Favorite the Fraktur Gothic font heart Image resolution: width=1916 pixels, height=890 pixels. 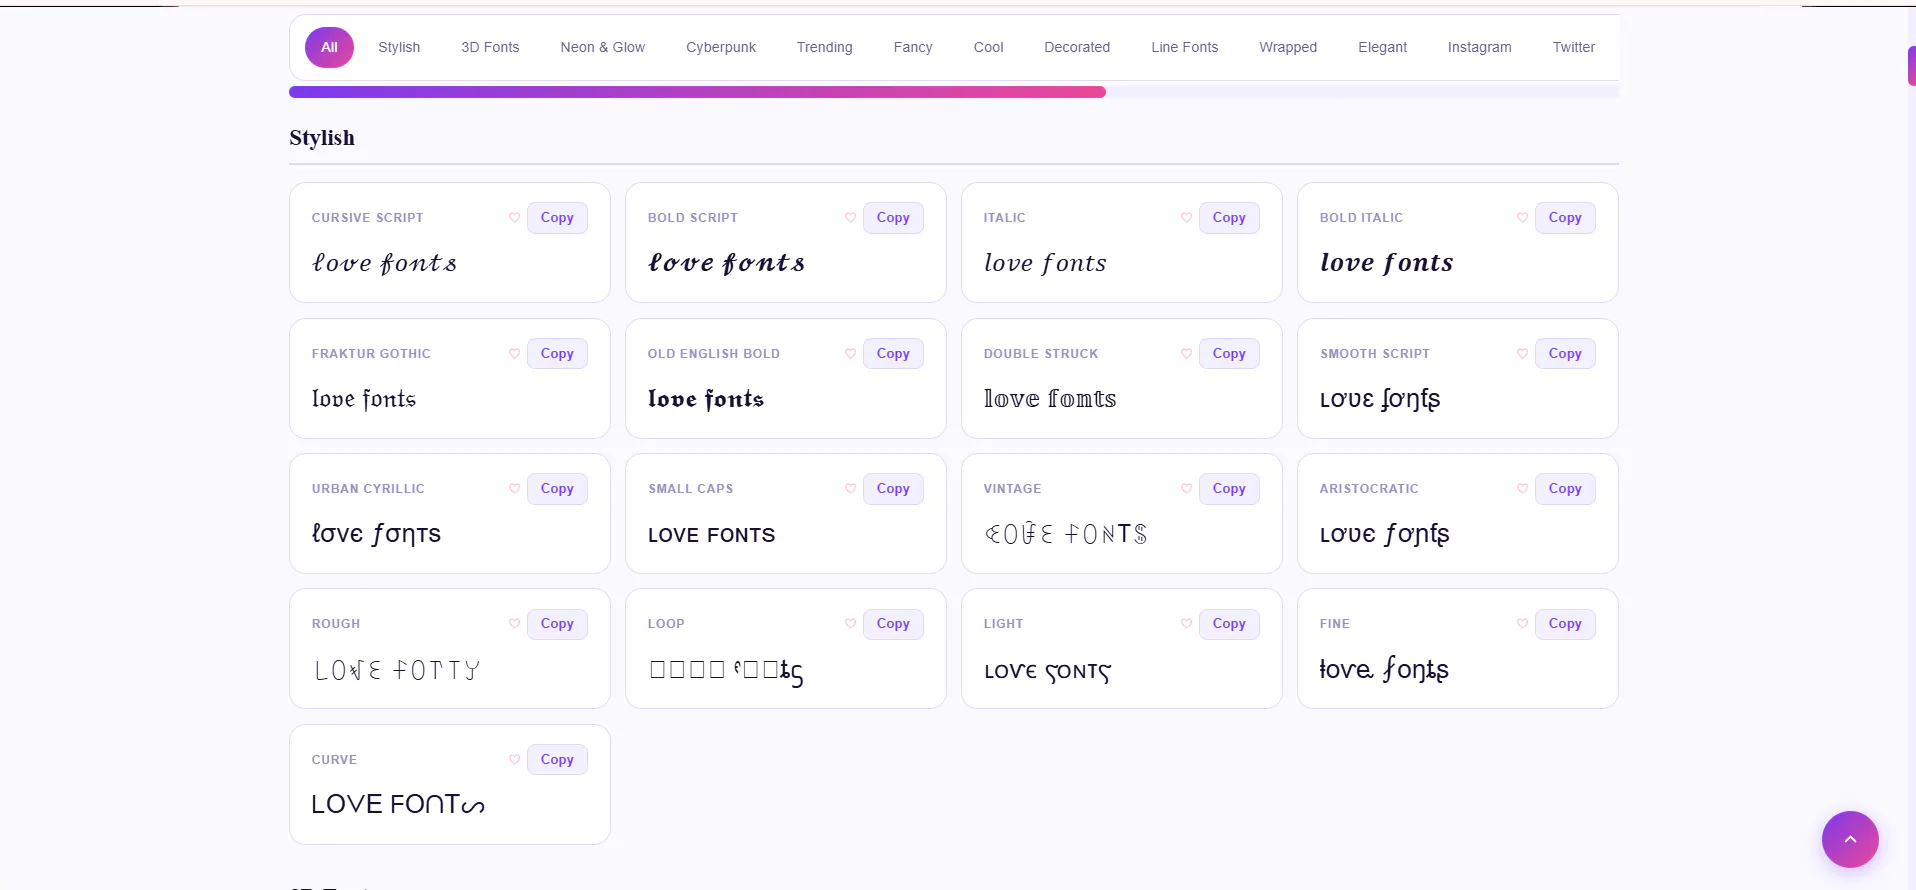click(514, 354)
